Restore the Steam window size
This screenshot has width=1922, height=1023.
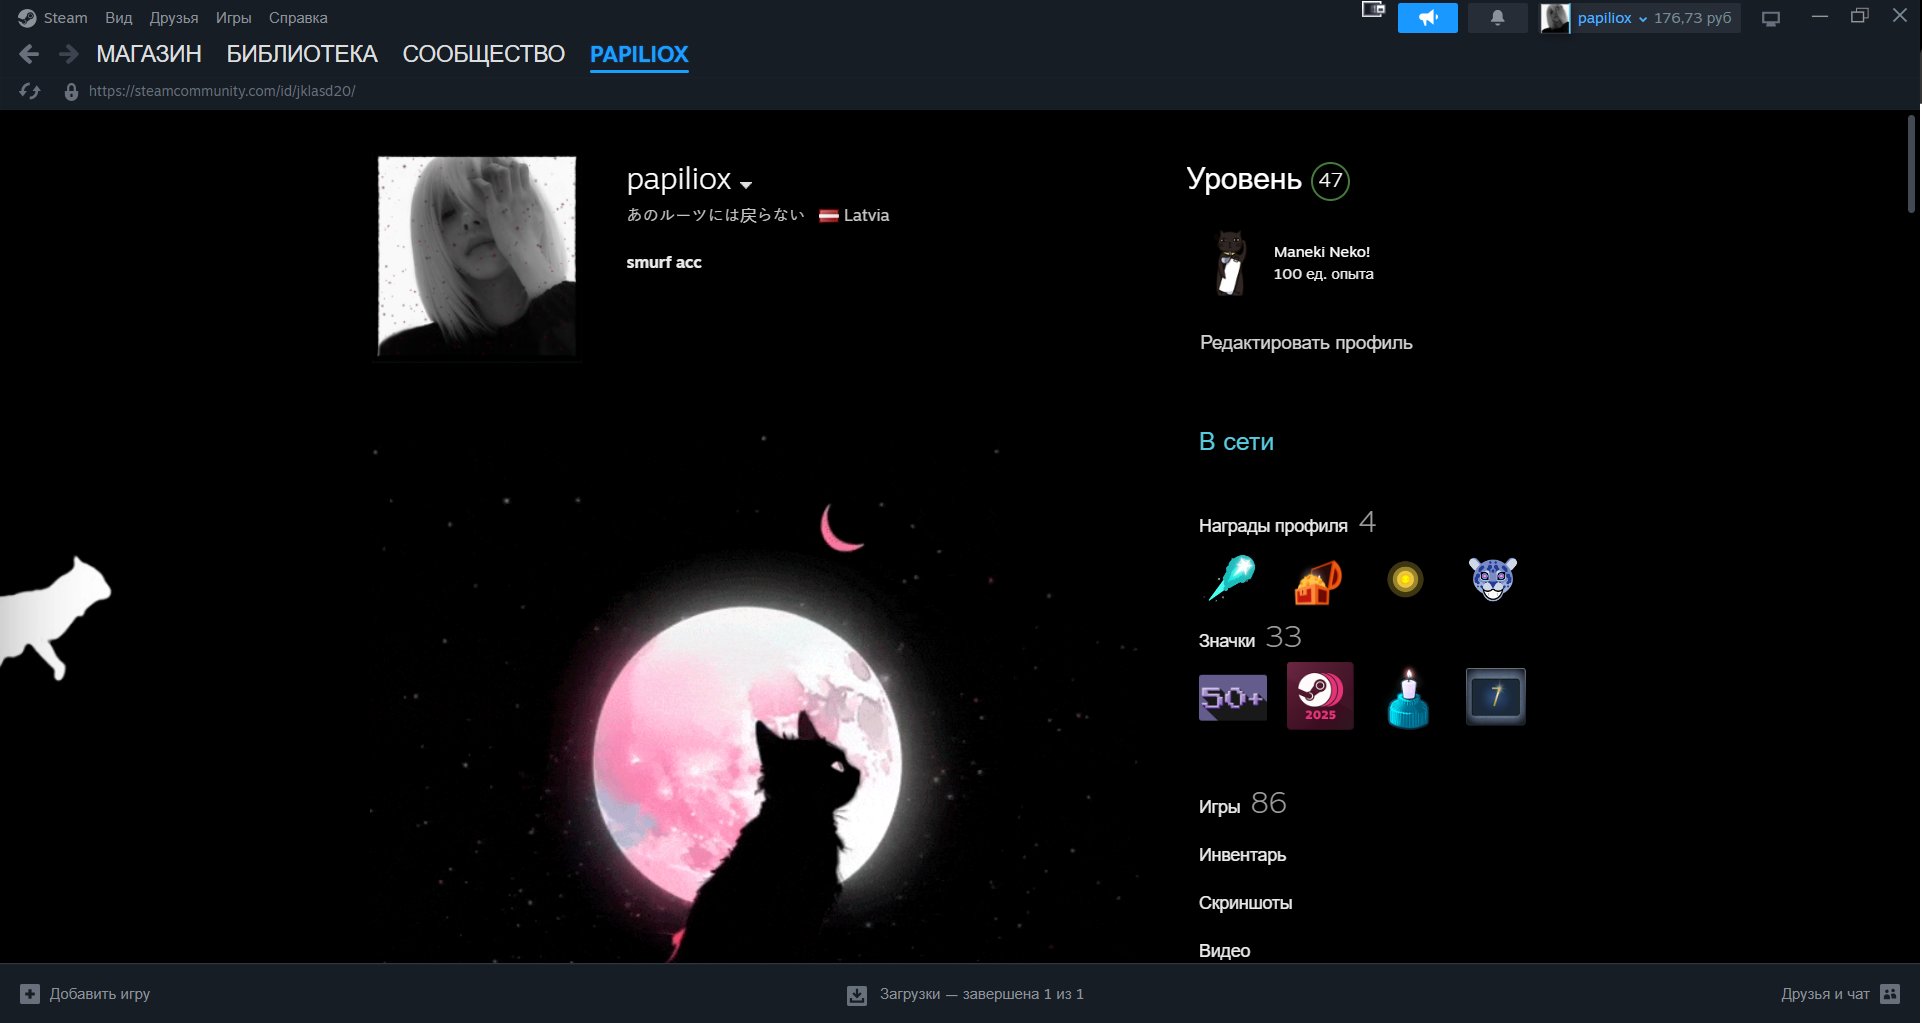1860,16
